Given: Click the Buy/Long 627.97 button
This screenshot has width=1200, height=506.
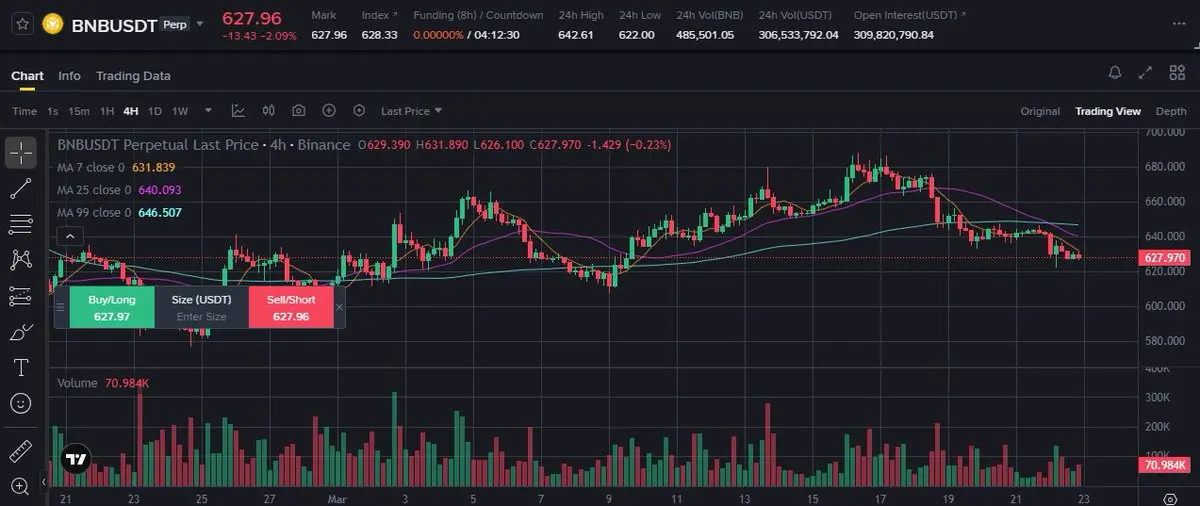Looking at the screenshot, I should (112, 307).
